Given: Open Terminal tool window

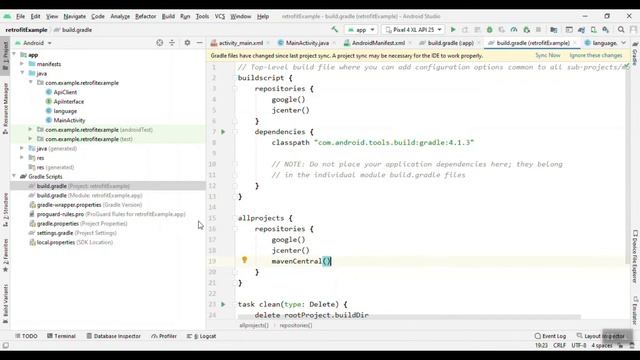Looking at the screenshot, I should click(x=61, y=336).
